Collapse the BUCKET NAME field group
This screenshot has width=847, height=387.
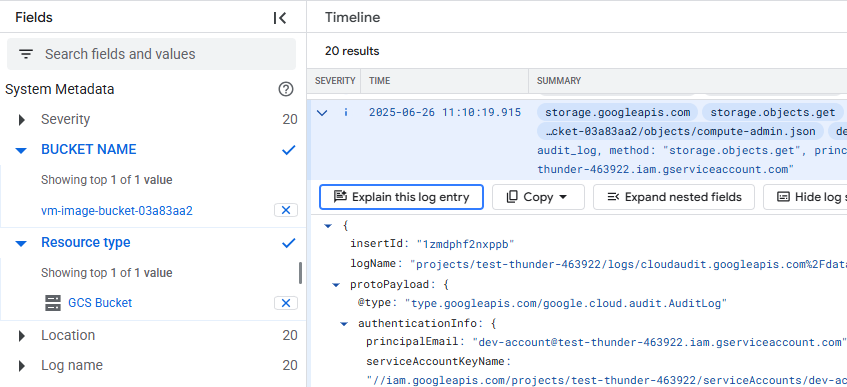point(22,150)
